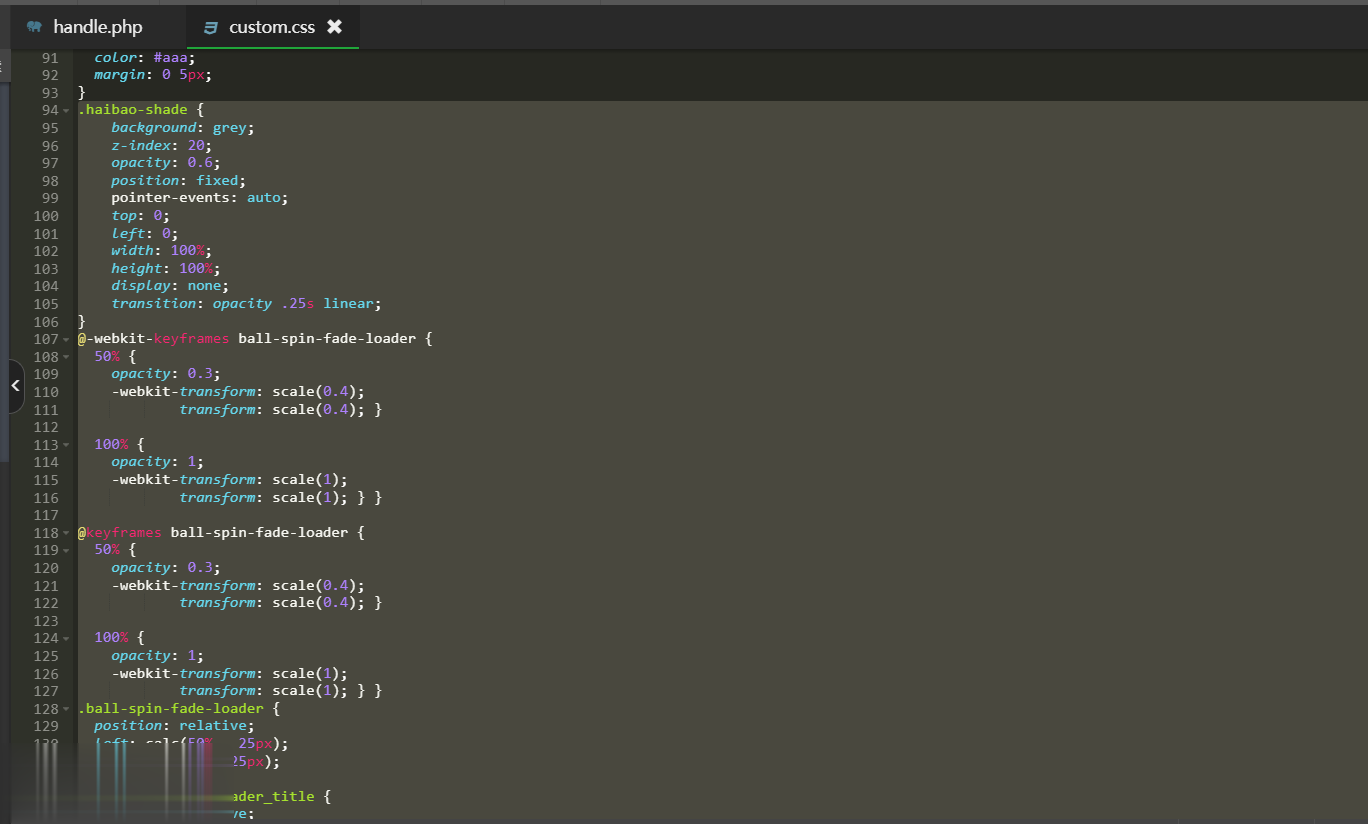Image resolution: width=1368 pixels, height=824 pixels.
Task: Click the PHP elephant icon on handle.php tab
Action: [35, 27]
